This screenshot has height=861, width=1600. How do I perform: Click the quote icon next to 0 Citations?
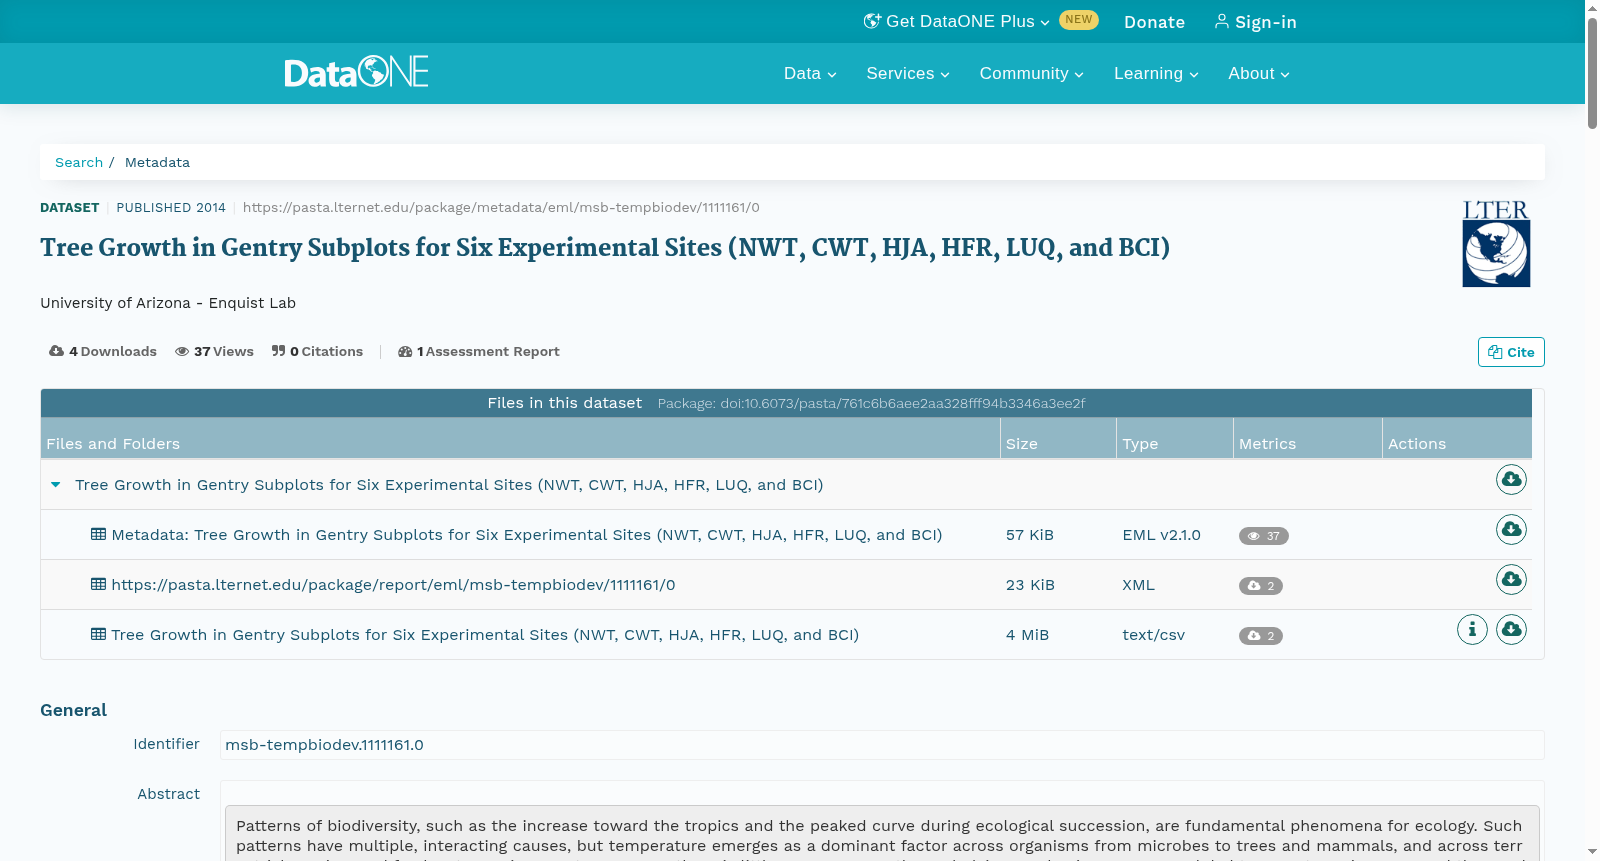click(279, 351)
